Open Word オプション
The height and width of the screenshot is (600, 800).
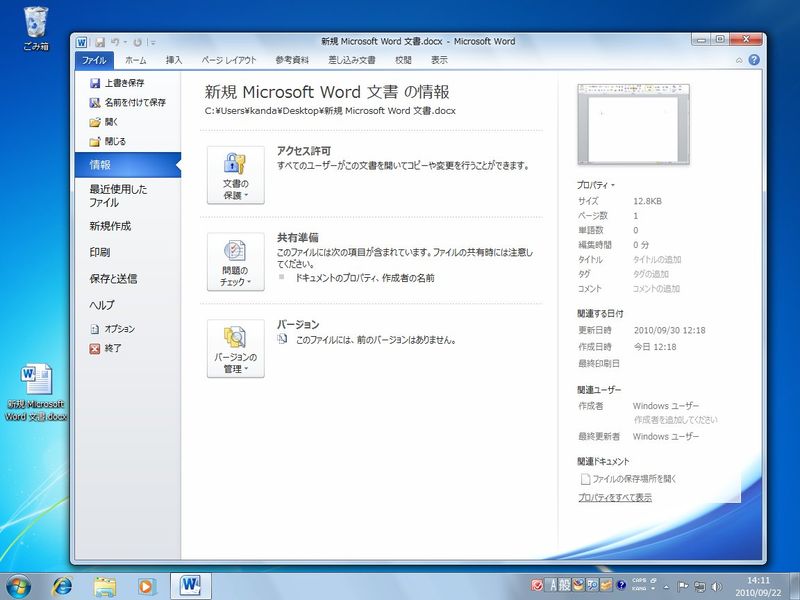(112, 329)
